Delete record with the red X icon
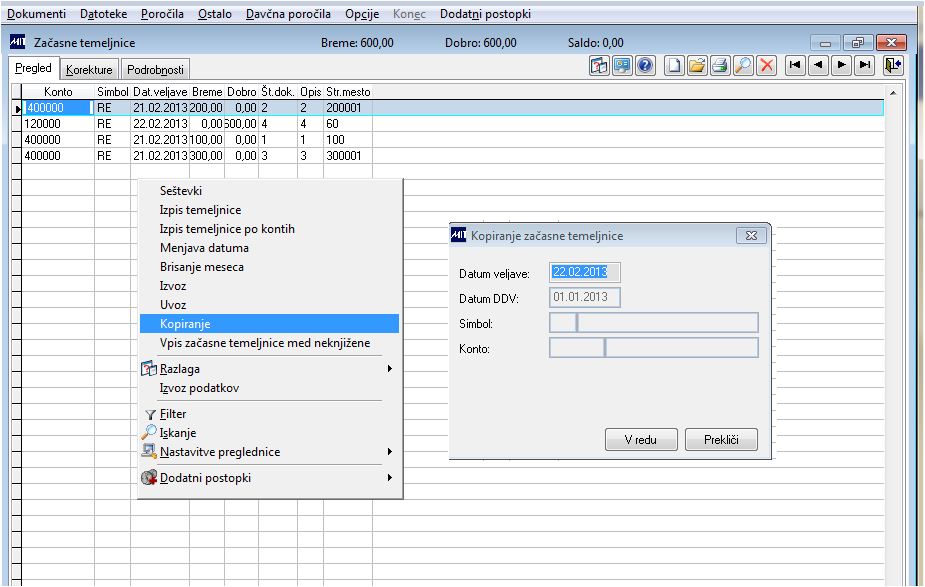The image size is (925, 587). coord(766,65)
